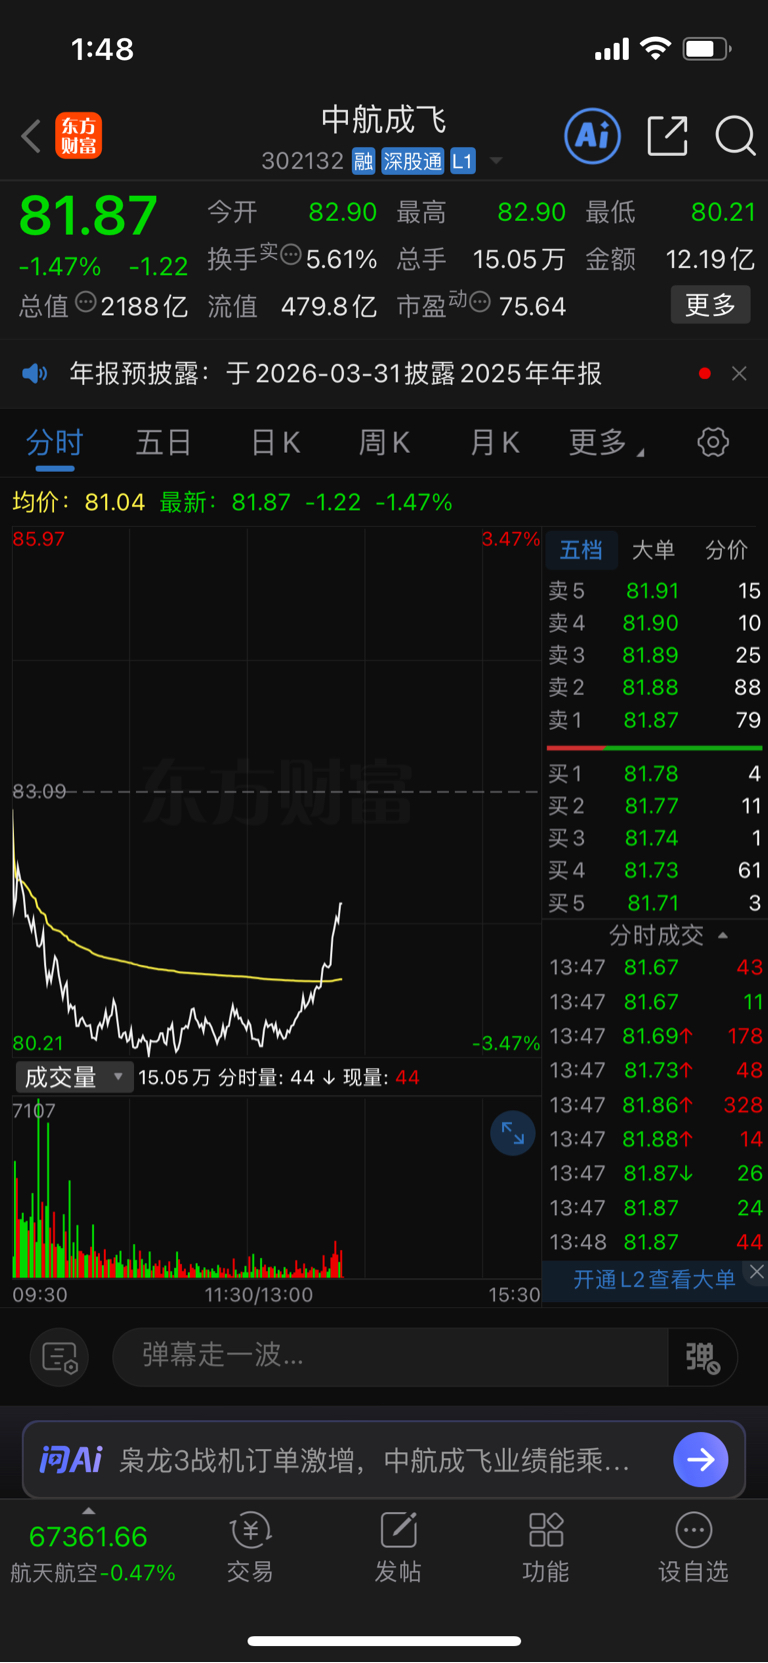The height and width of the screenshot is (1663, 768).
Task: Open the 交易 trade icon
Action: point(250,1548)
